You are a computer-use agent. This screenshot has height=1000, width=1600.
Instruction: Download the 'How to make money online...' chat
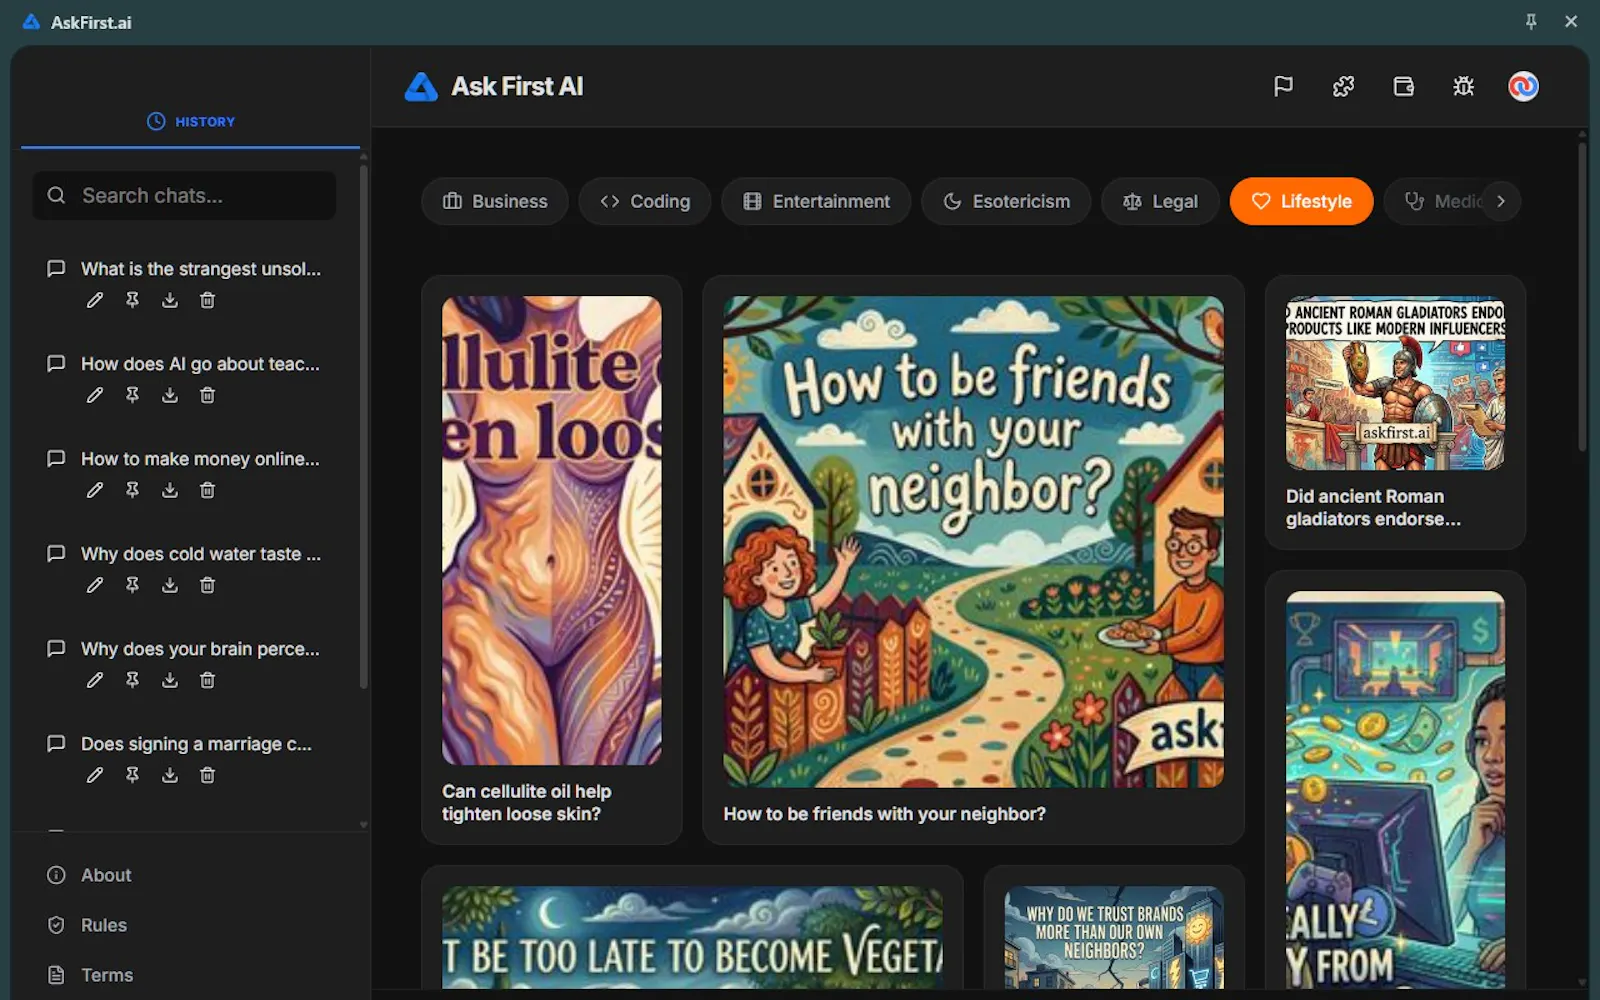(170, 490)
